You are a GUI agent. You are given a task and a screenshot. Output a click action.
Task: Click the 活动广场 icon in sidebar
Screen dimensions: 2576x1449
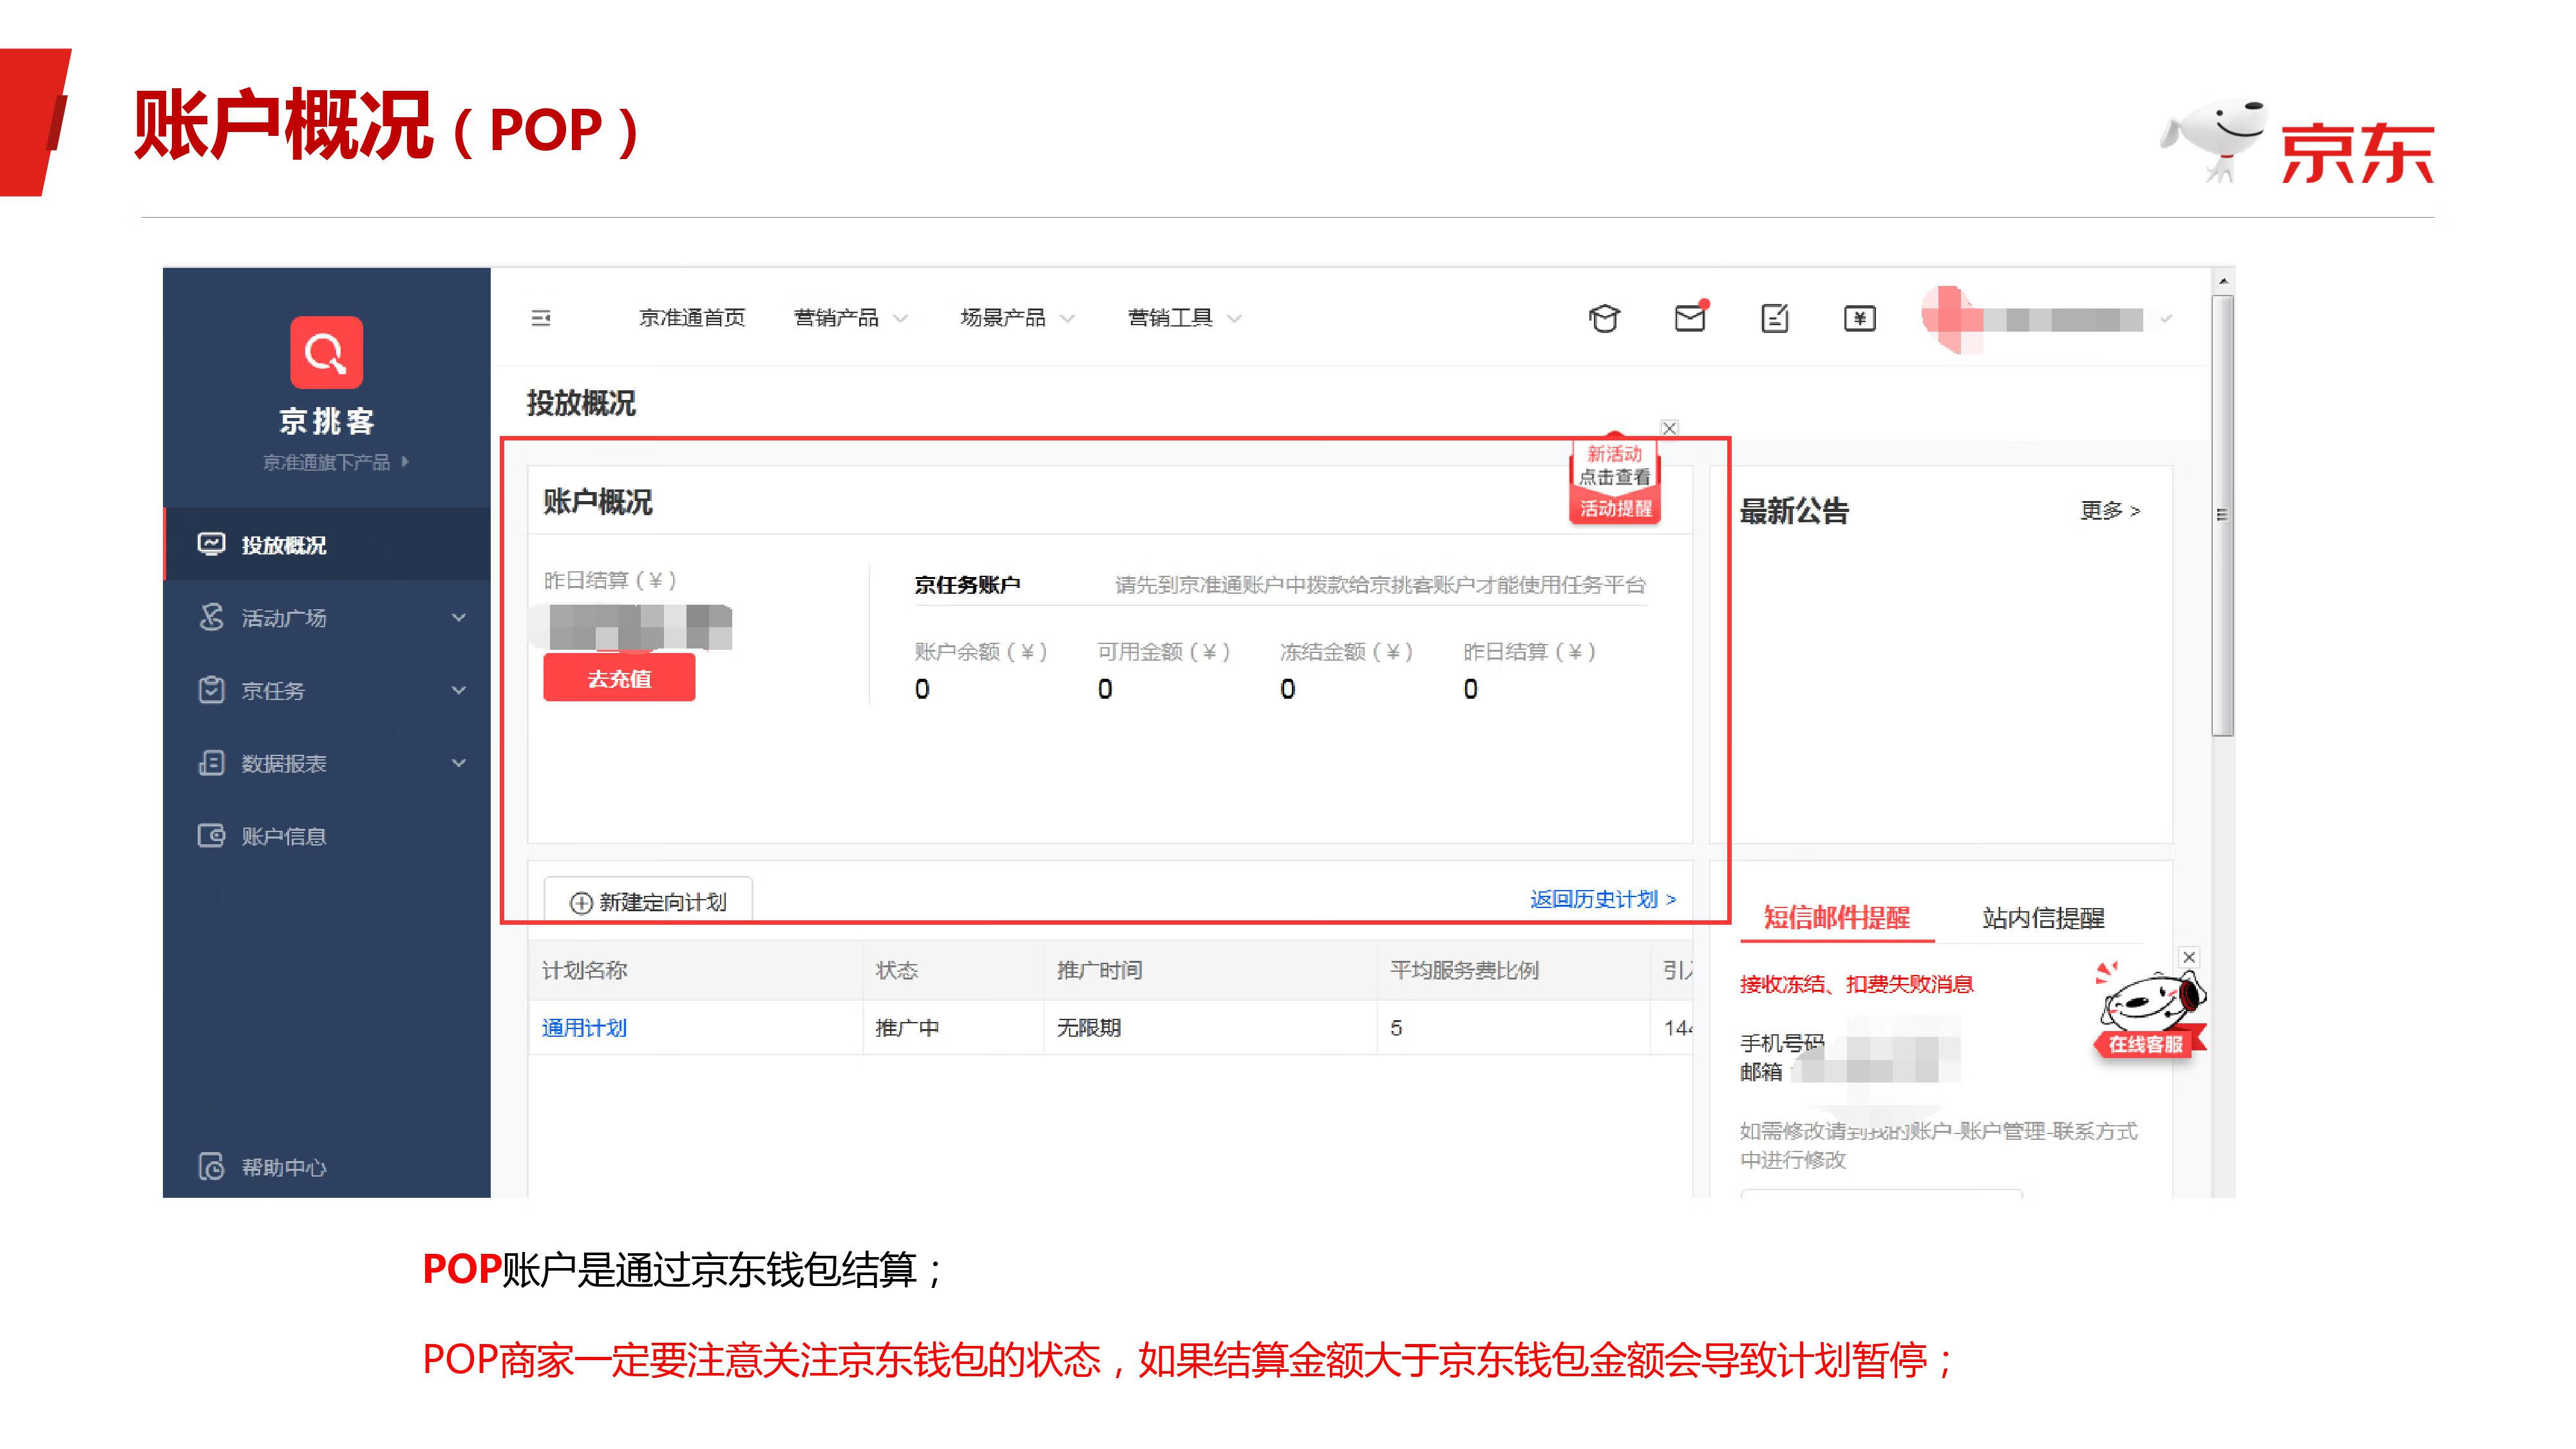point(211,617)
